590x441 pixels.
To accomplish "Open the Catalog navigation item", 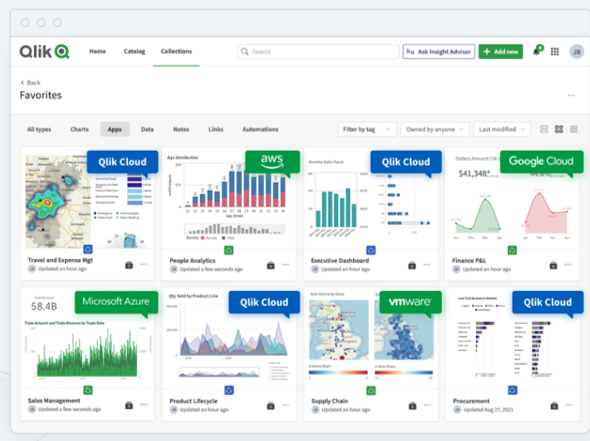I will coord(134,52).
